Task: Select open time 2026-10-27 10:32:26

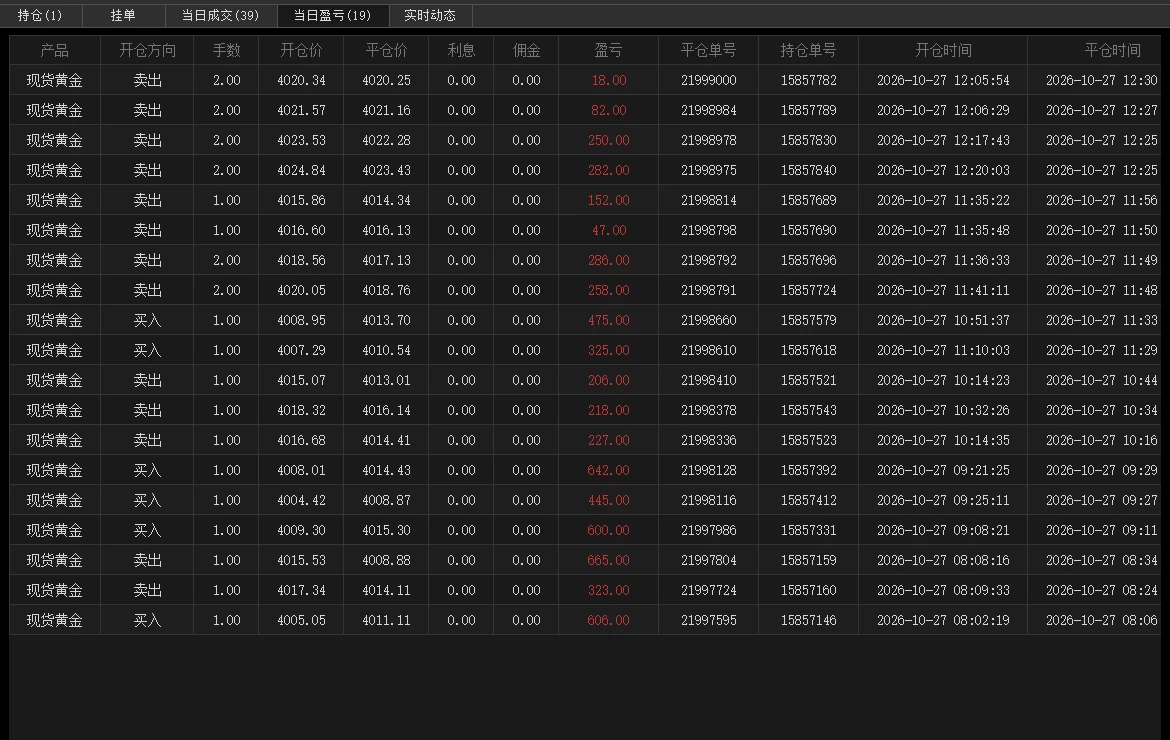Action: pos(943,410)
